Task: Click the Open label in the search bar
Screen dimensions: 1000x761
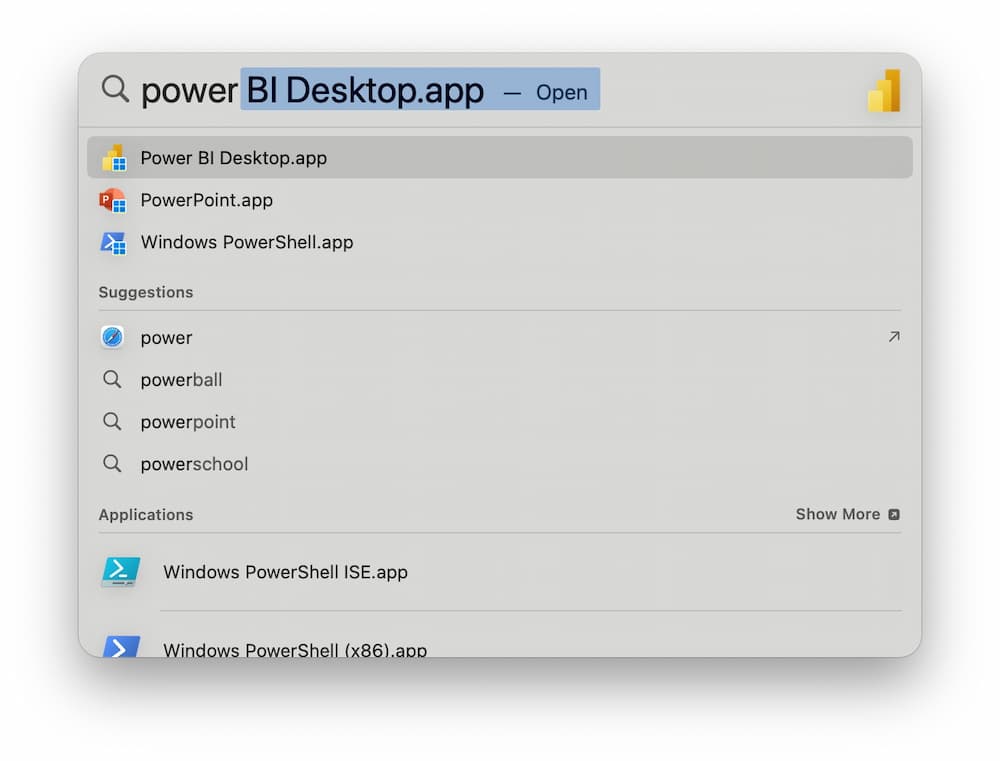Action: [561, 92]
